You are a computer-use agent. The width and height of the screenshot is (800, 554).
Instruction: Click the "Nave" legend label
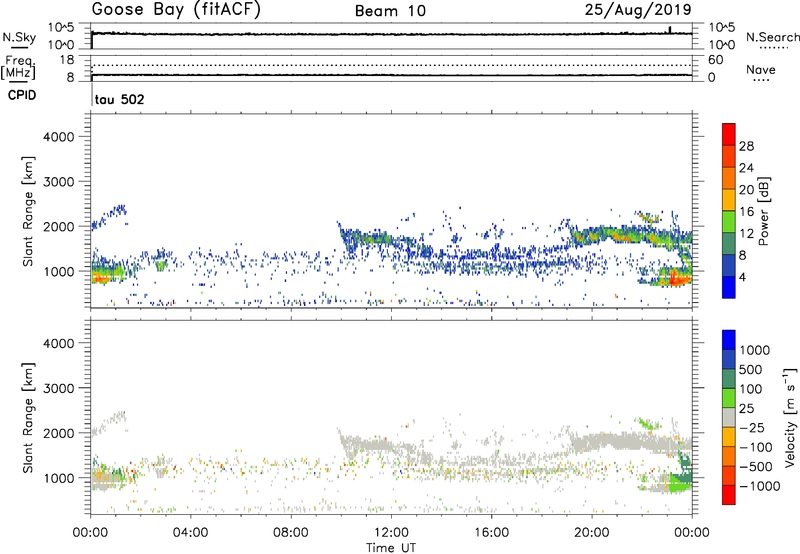pos(761,69)
